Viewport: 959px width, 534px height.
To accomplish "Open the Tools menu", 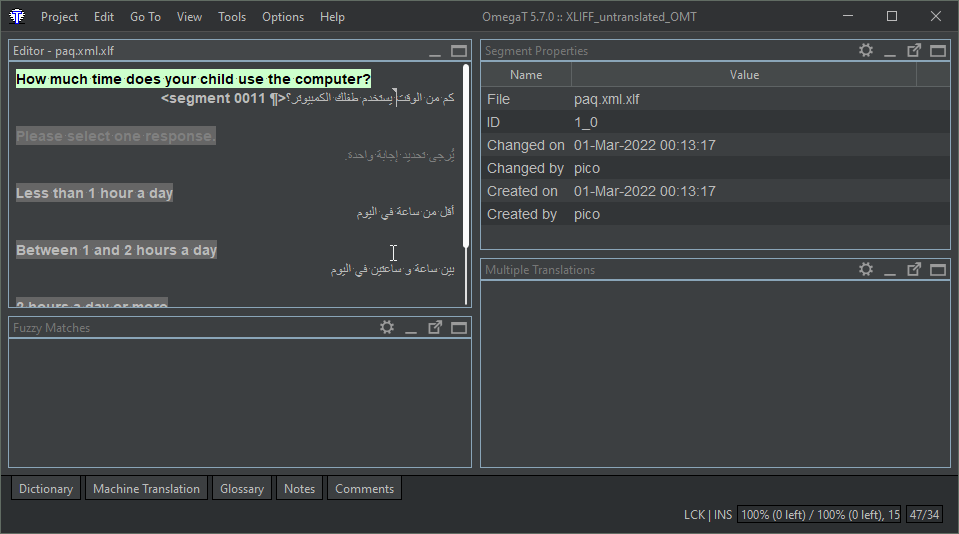I will 232,17.
